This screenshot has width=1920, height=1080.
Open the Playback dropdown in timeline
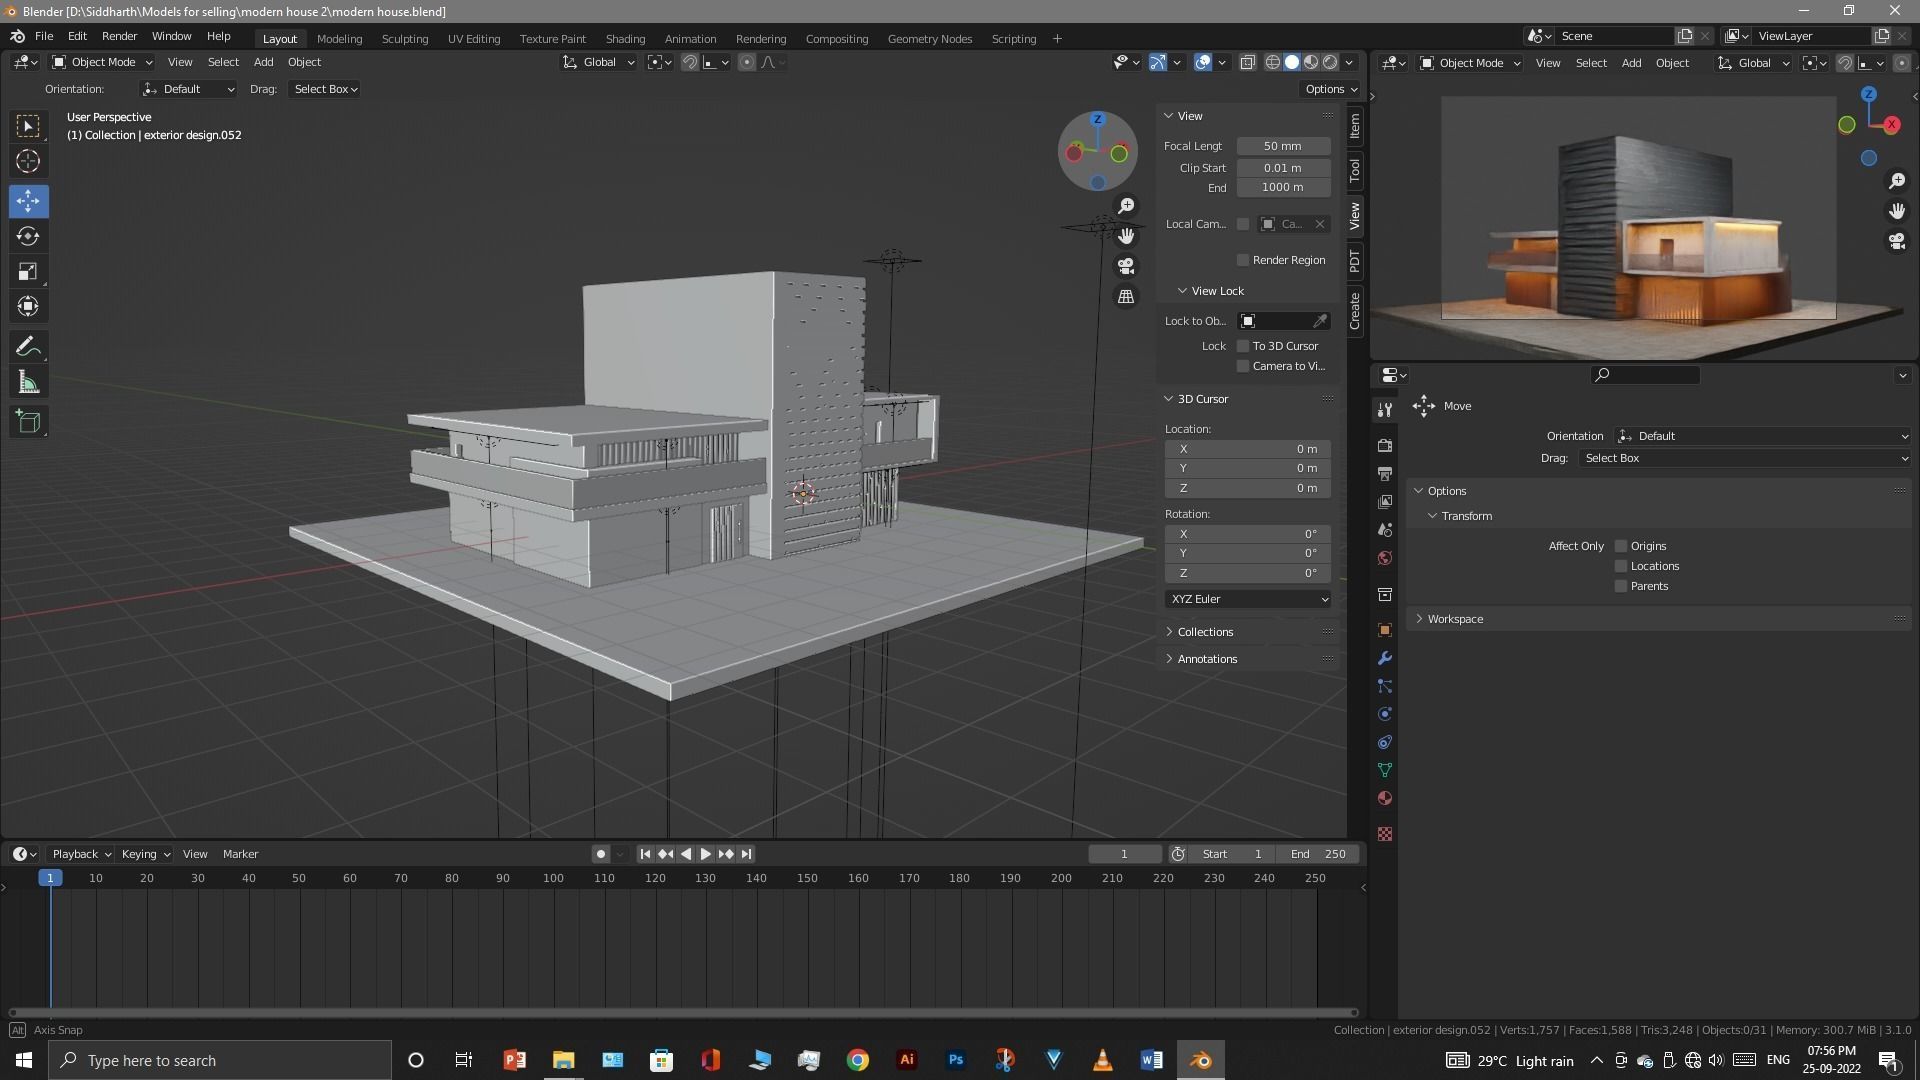[81, 854]
